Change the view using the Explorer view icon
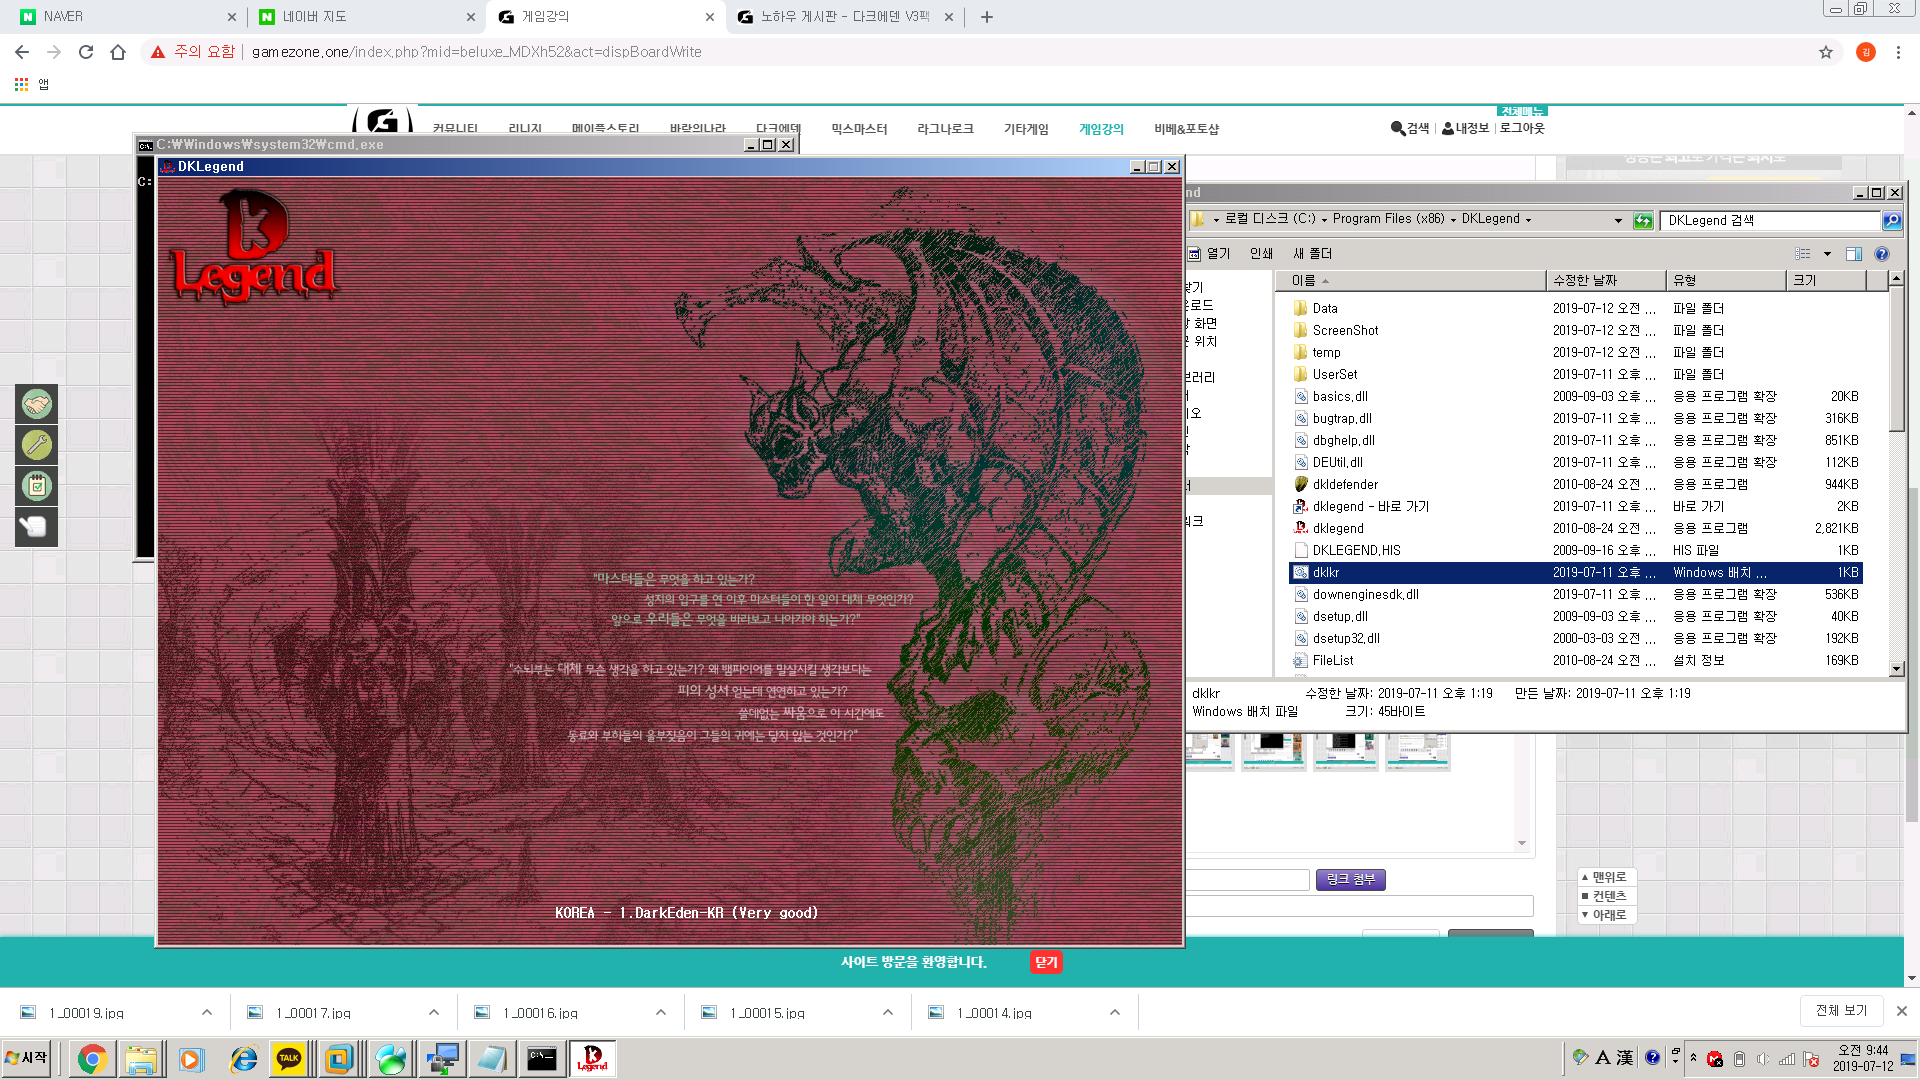1920x1080 pixels. (1803, 254)
